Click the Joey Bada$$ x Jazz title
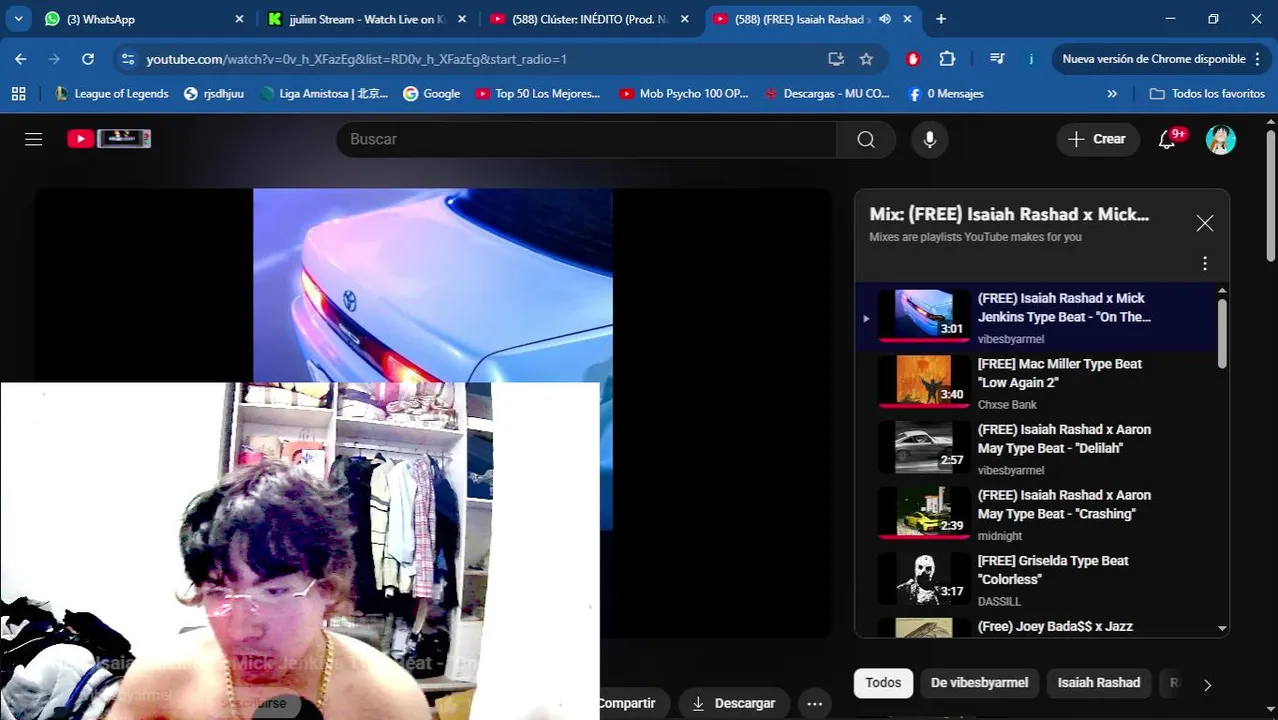The height and width of the screenshot is (720, 1278). coord(1055,627)
